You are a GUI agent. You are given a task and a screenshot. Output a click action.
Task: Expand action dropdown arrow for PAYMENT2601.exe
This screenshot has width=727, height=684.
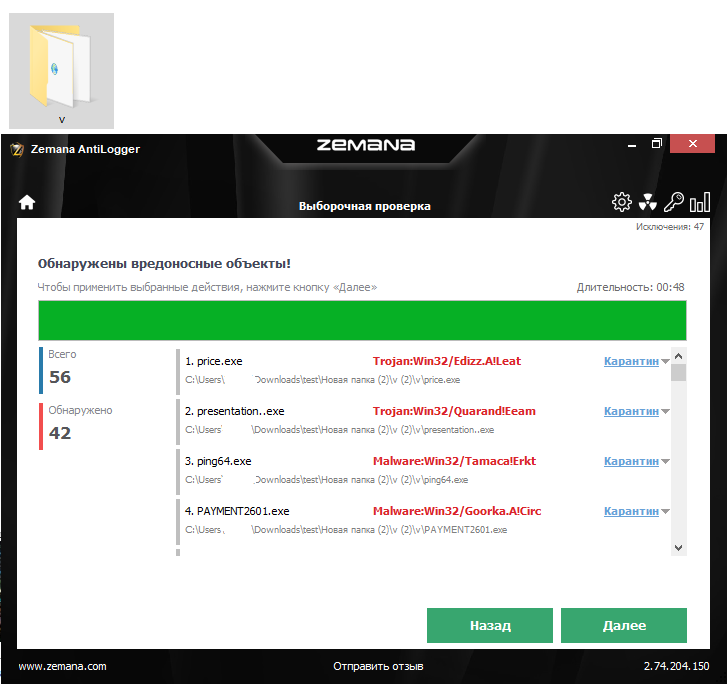coord(665,511)
